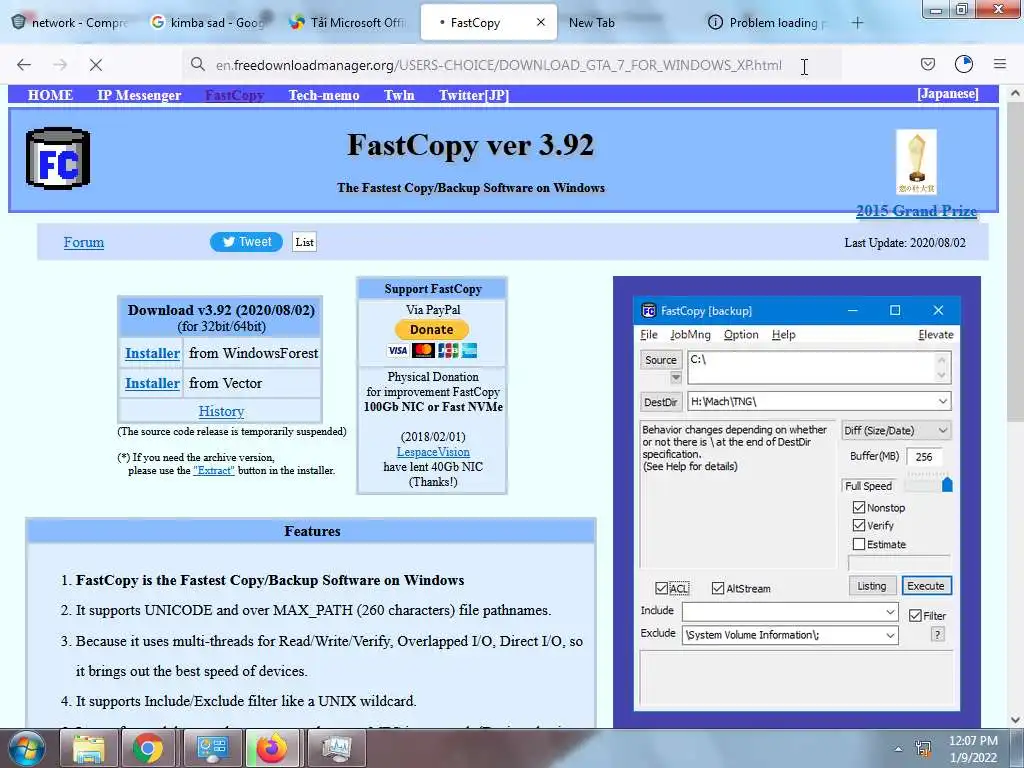Save page to Pocket

(928, 64)
